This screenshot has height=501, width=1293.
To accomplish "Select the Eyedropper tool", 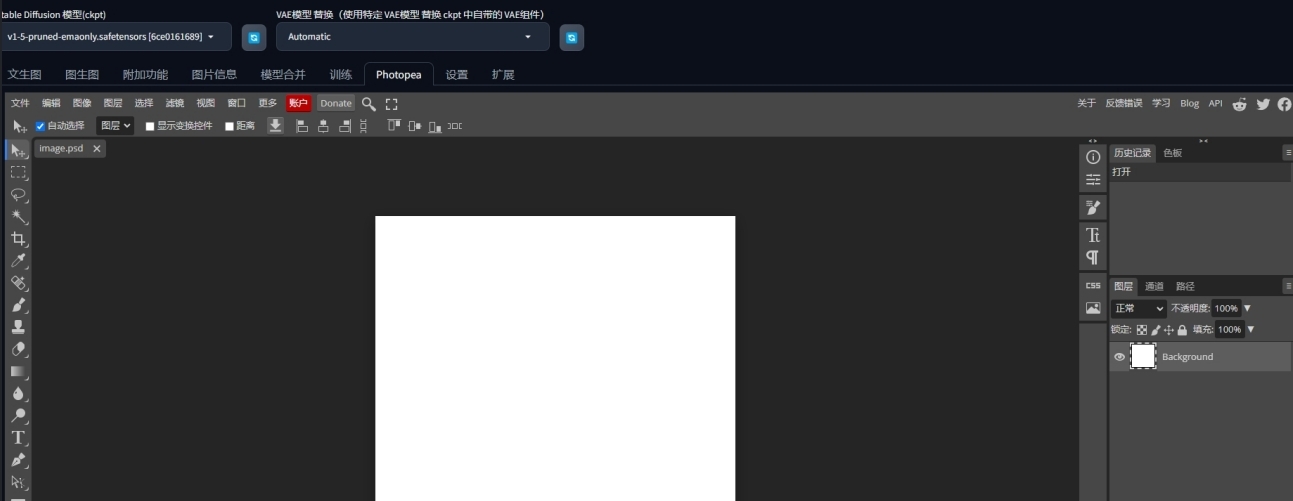I will (19, 261).
